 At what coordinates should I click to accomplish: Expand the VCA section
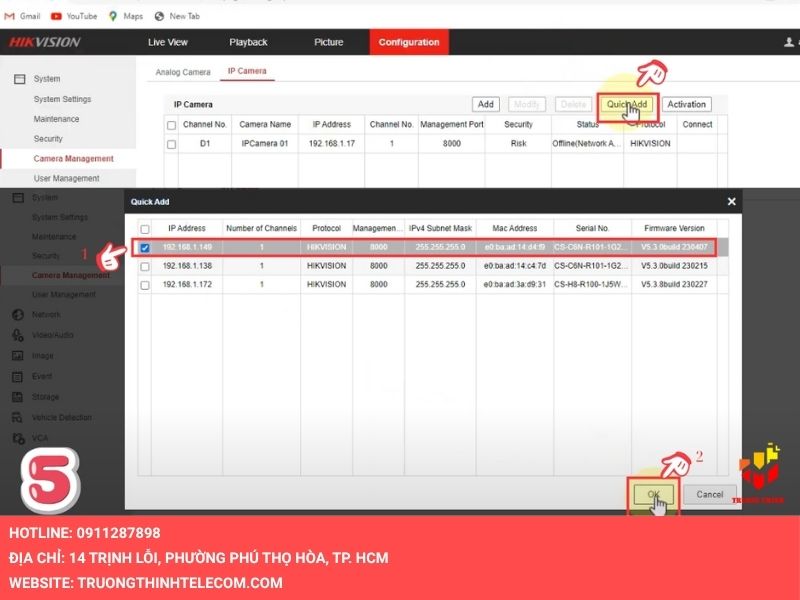40,438
